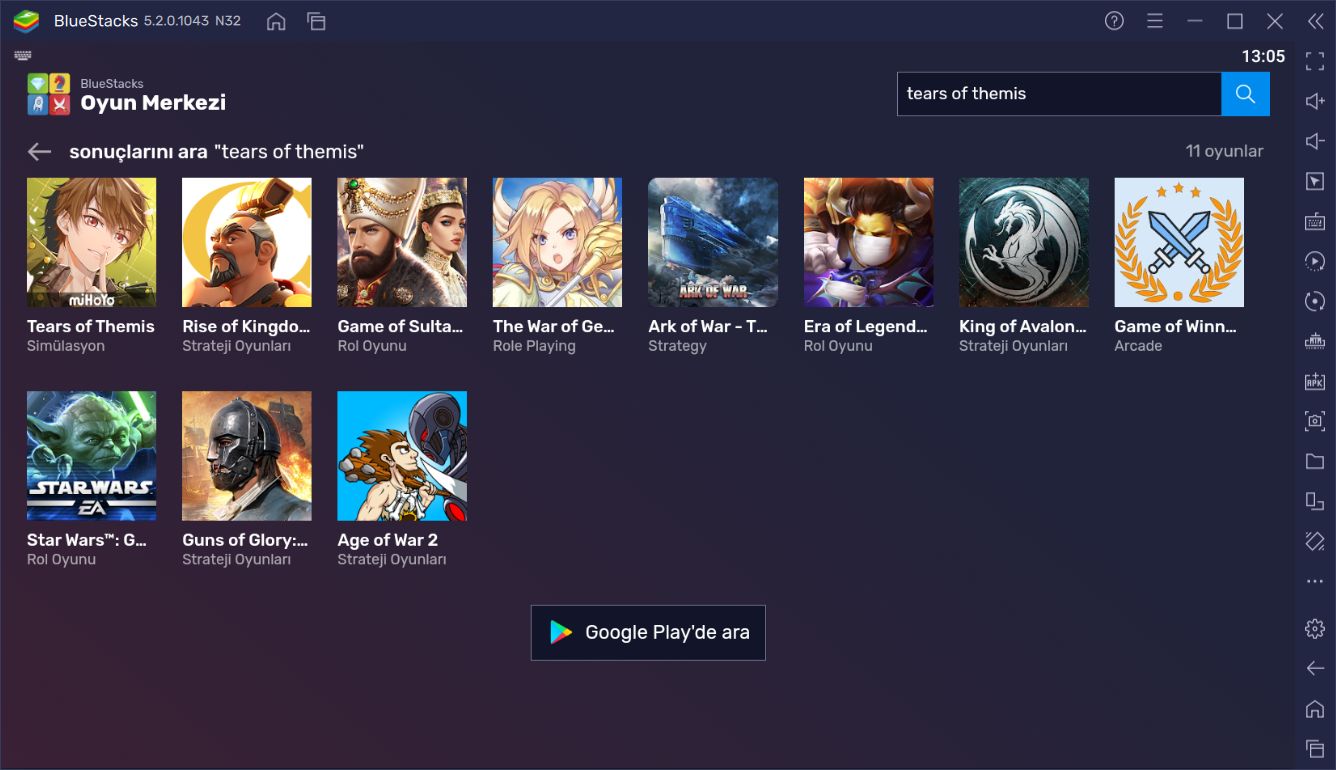Click the BlueStacks home icon in title bar
This screenshot has width=1336, height=770.
tap(276, 21)
